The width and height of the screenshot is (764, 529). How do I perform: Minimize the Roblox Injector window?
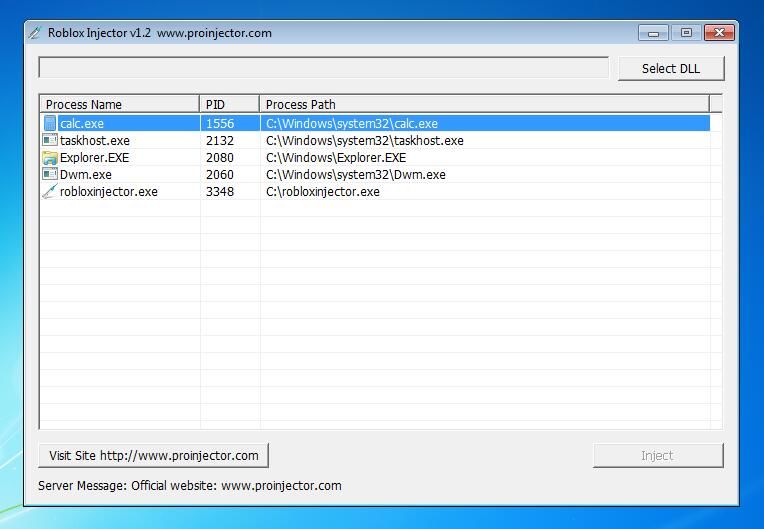(653, 33)
